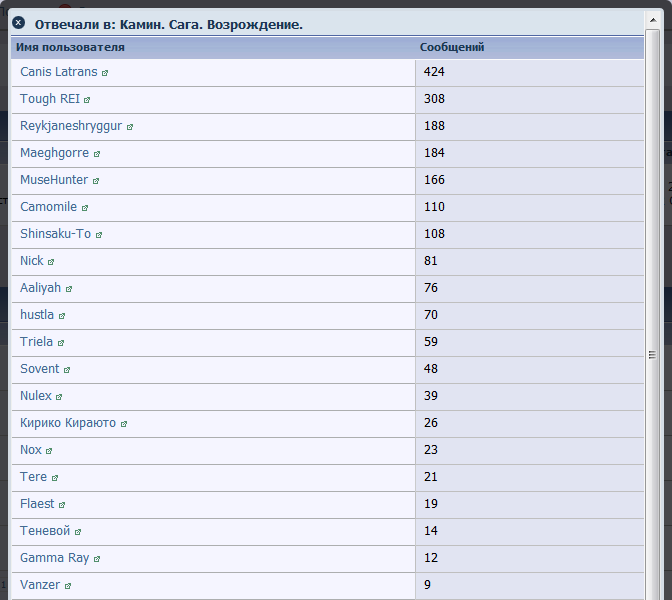Viewport: 672px width, 600px height.
Task: Close the 'Отвечали в' popup dialog
Action: [x=18, y=22]
